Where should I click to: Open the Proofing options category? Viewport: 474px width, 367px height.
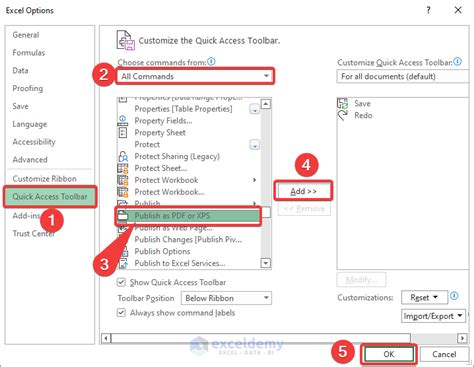pos(28,88)
